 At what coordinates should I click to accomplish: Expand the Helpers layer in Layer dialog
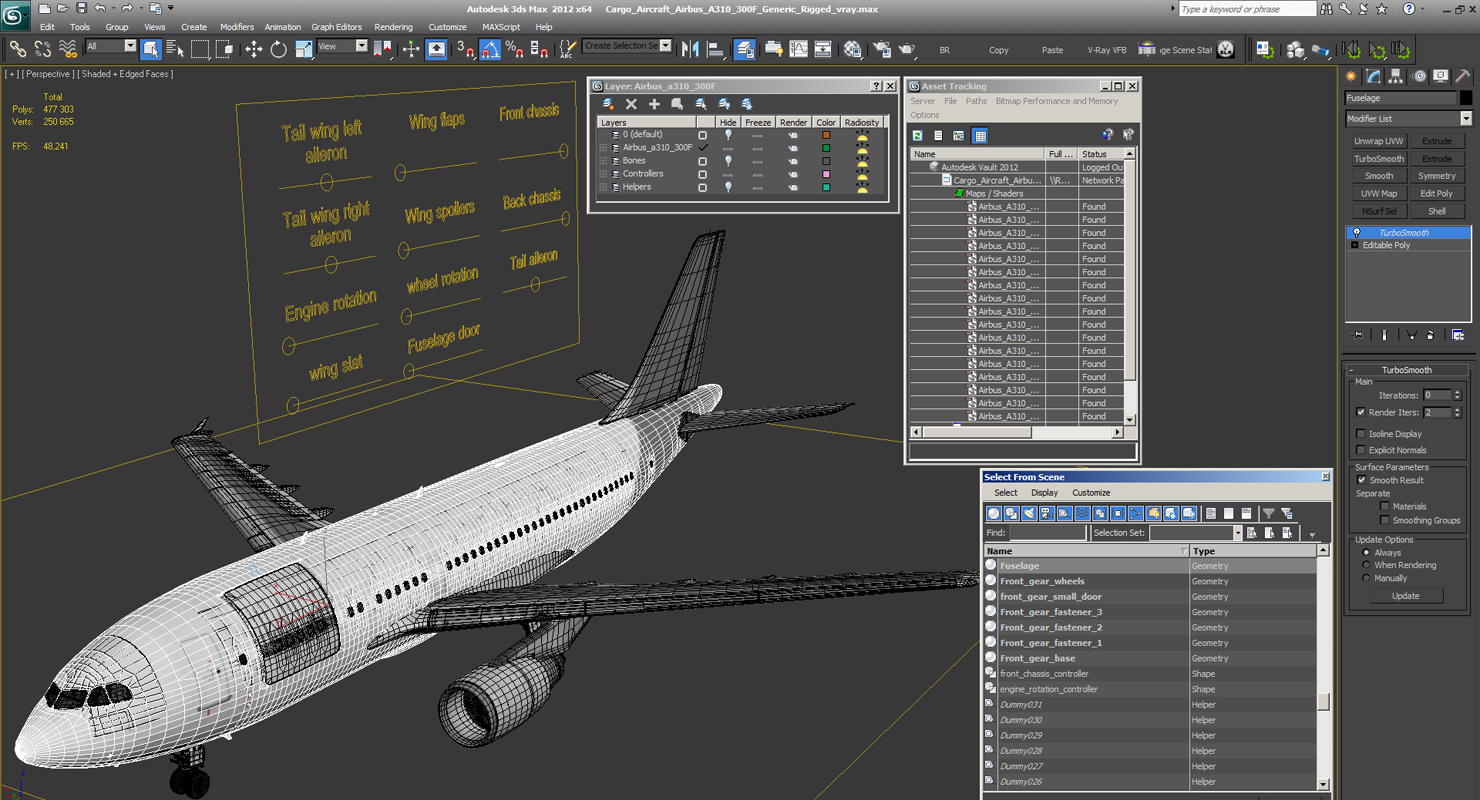(603, 187)
